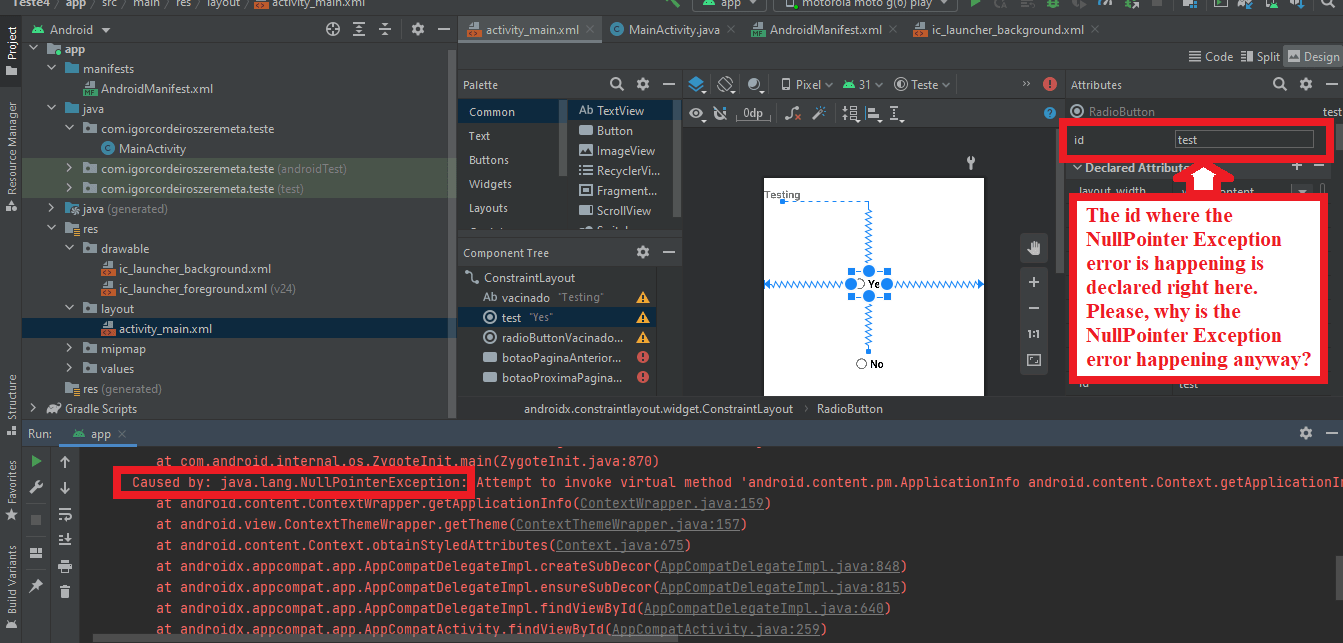Toggle scroll to end in the console

tap(65, 540)
